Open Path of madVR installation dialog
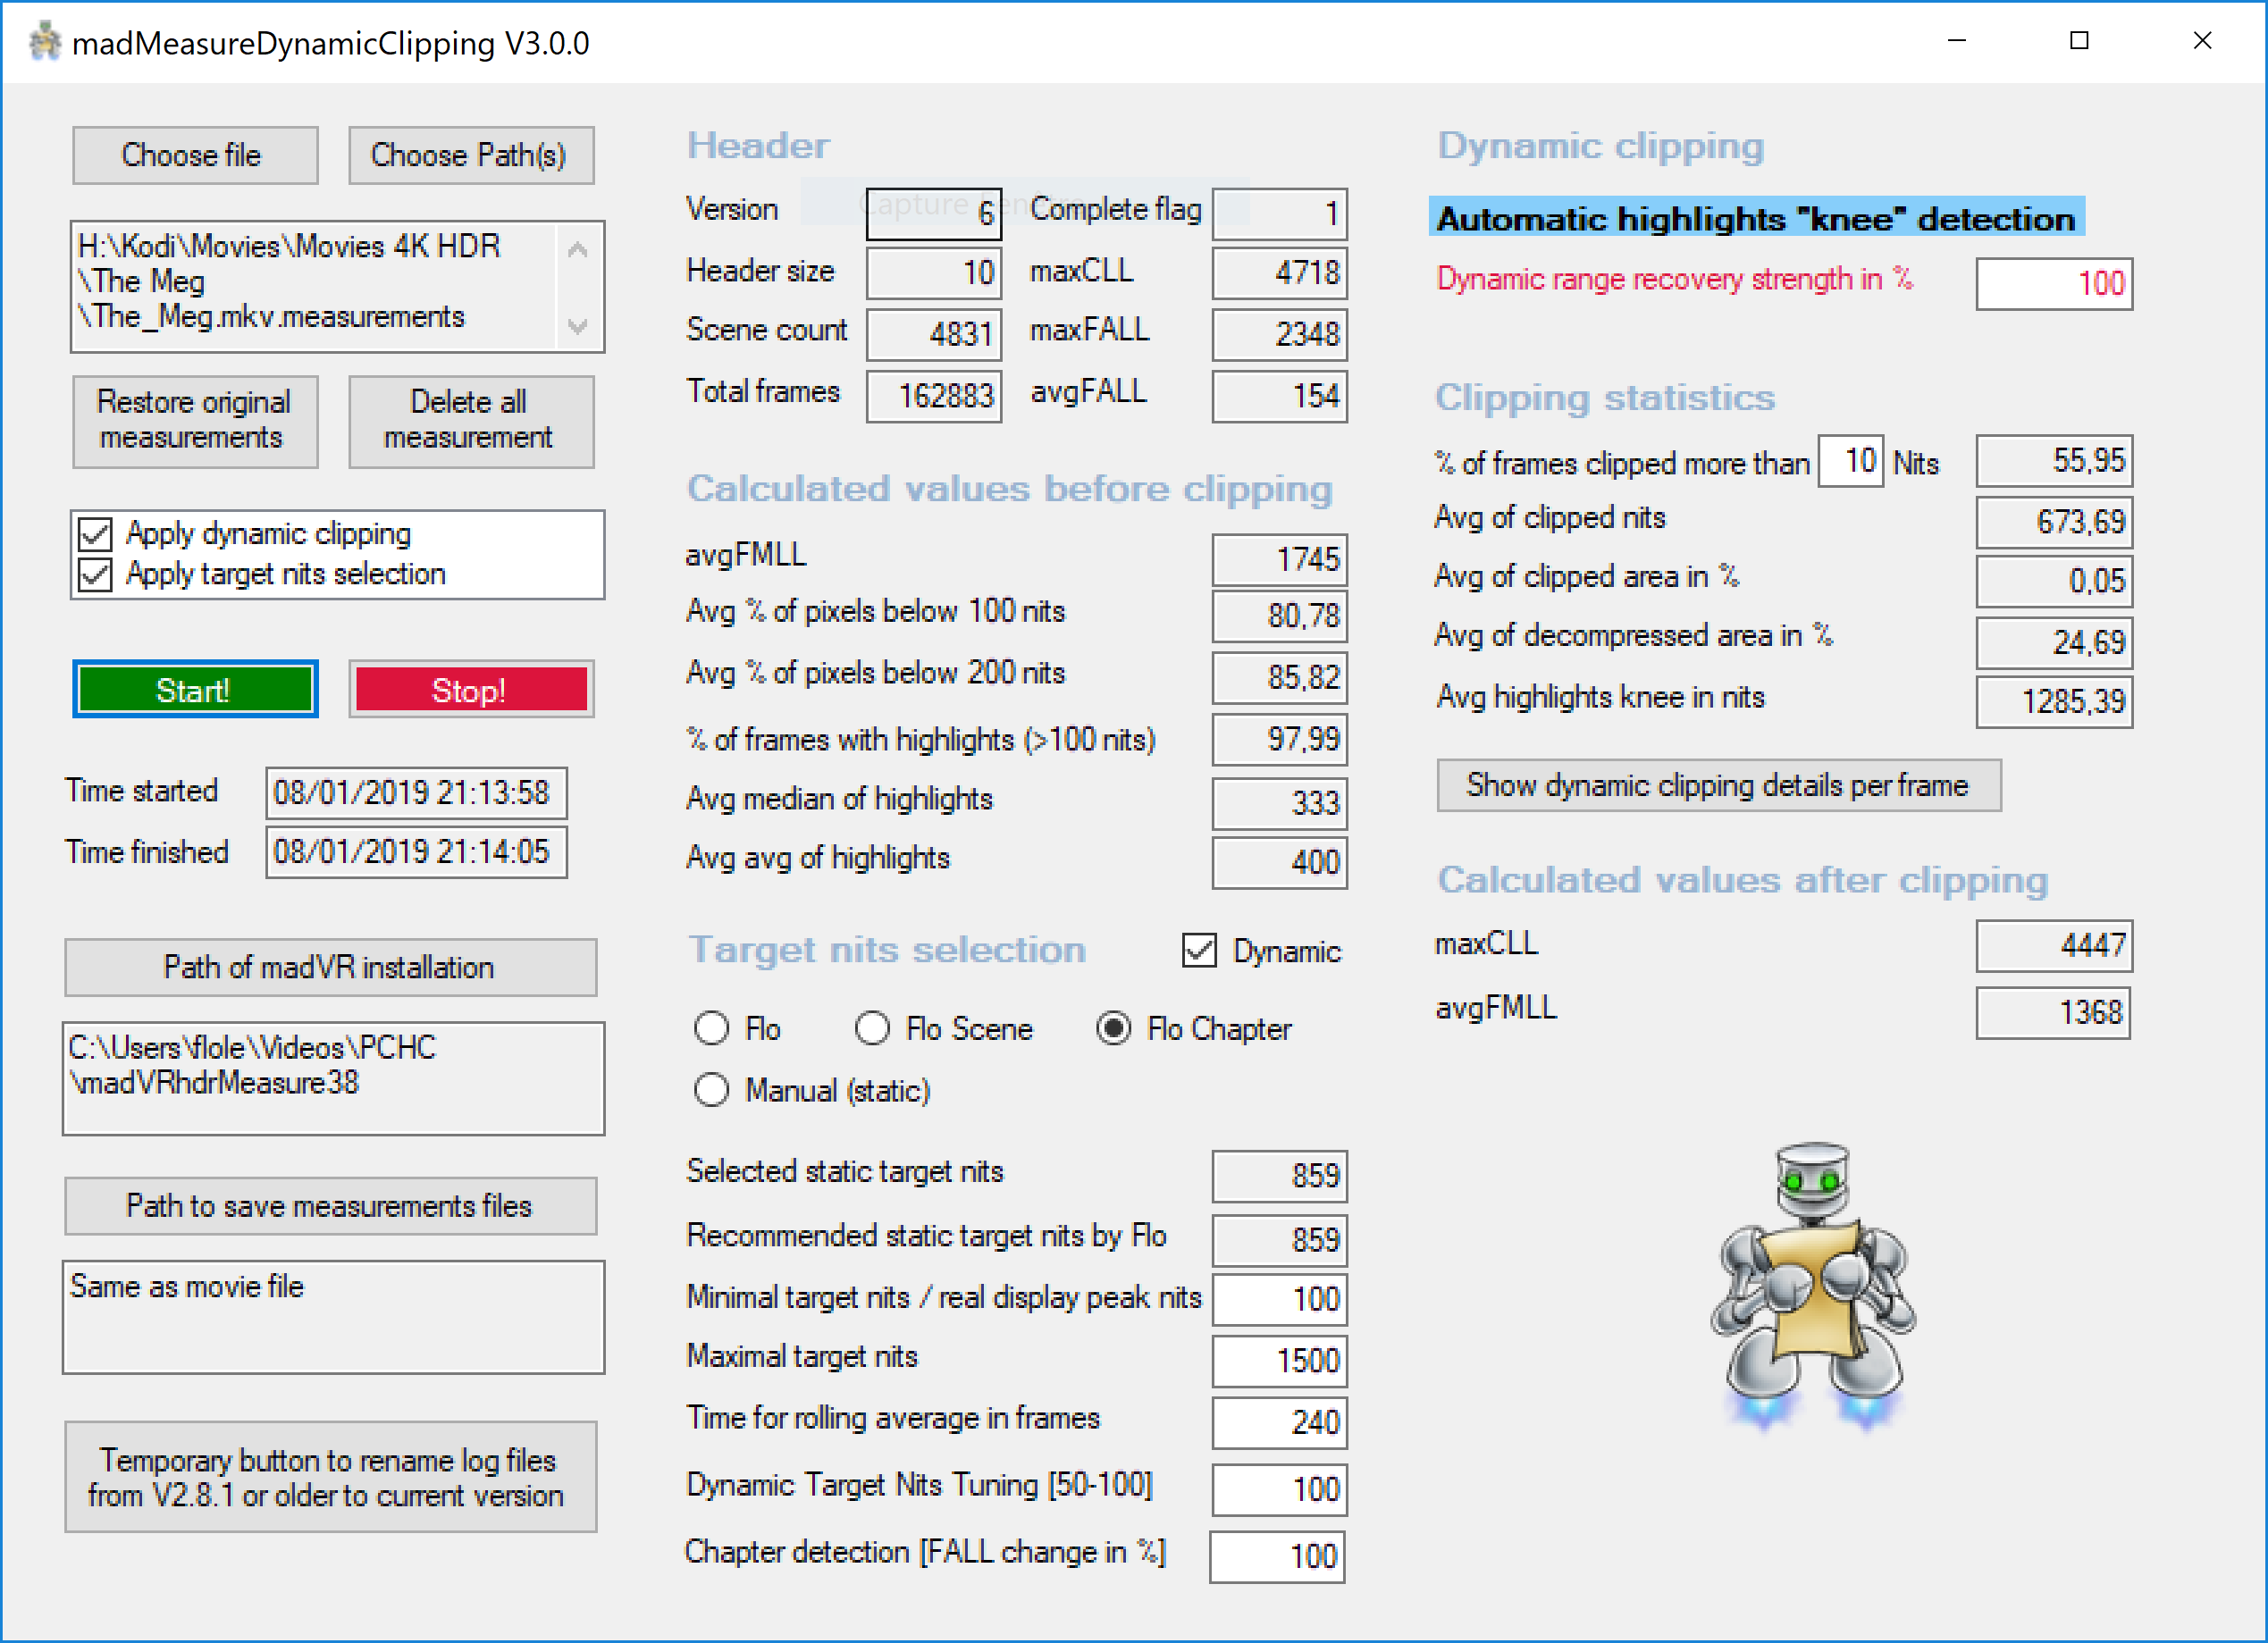Viewport: 2268px width, 1643px height. click(331, 967)
